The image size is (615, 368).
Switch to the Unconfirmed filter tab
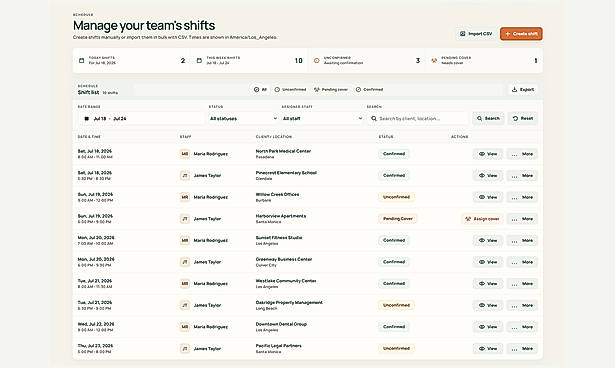point(290,89)
